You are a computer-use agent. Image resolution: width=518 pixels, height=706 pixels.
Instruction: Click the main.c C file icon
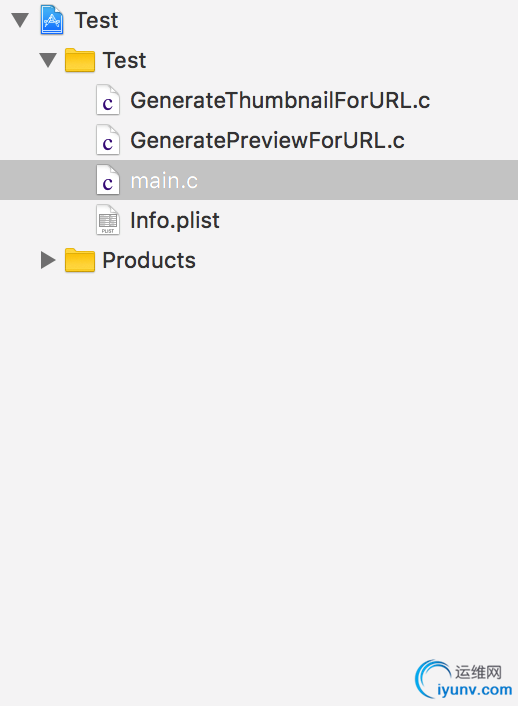[x=108, y=180]
